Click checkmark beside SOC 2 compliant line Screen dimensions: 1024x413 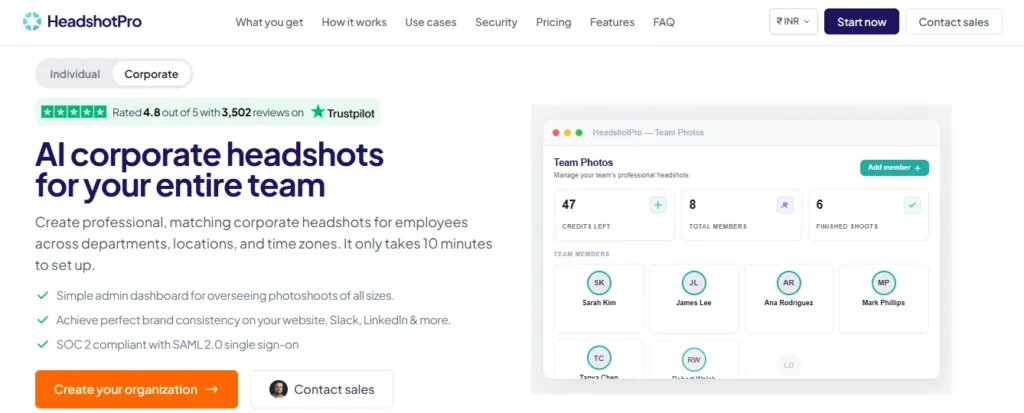pos(43,344)
